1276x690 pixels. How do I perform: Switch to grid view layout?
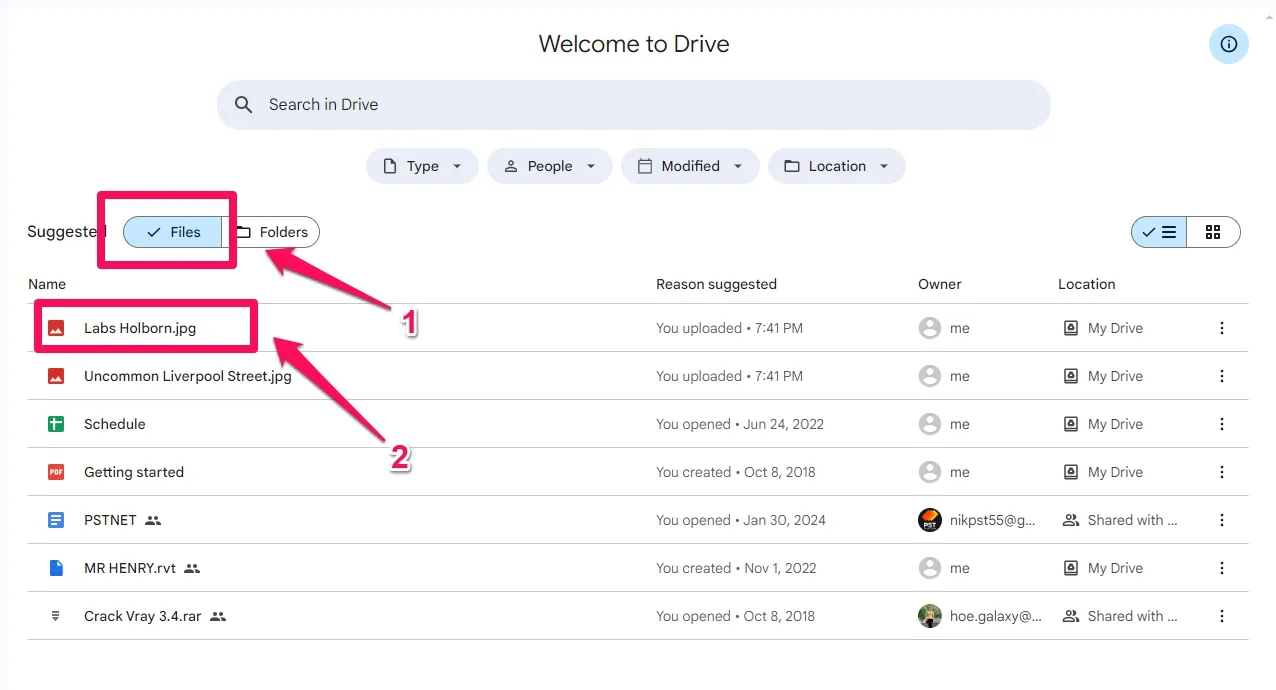click(x=1213, y=231)
